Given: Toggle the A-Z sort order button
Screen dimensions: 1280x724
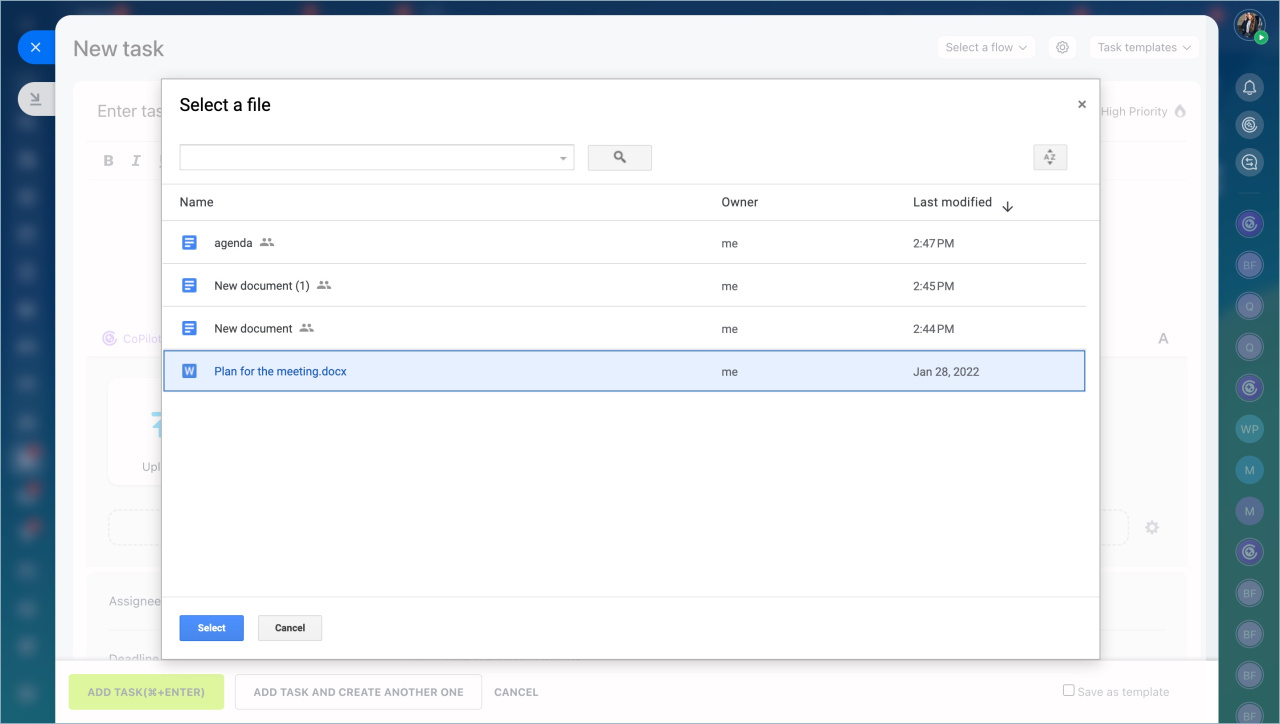Looking at the screenshot, I should (x=1049, y=158).
